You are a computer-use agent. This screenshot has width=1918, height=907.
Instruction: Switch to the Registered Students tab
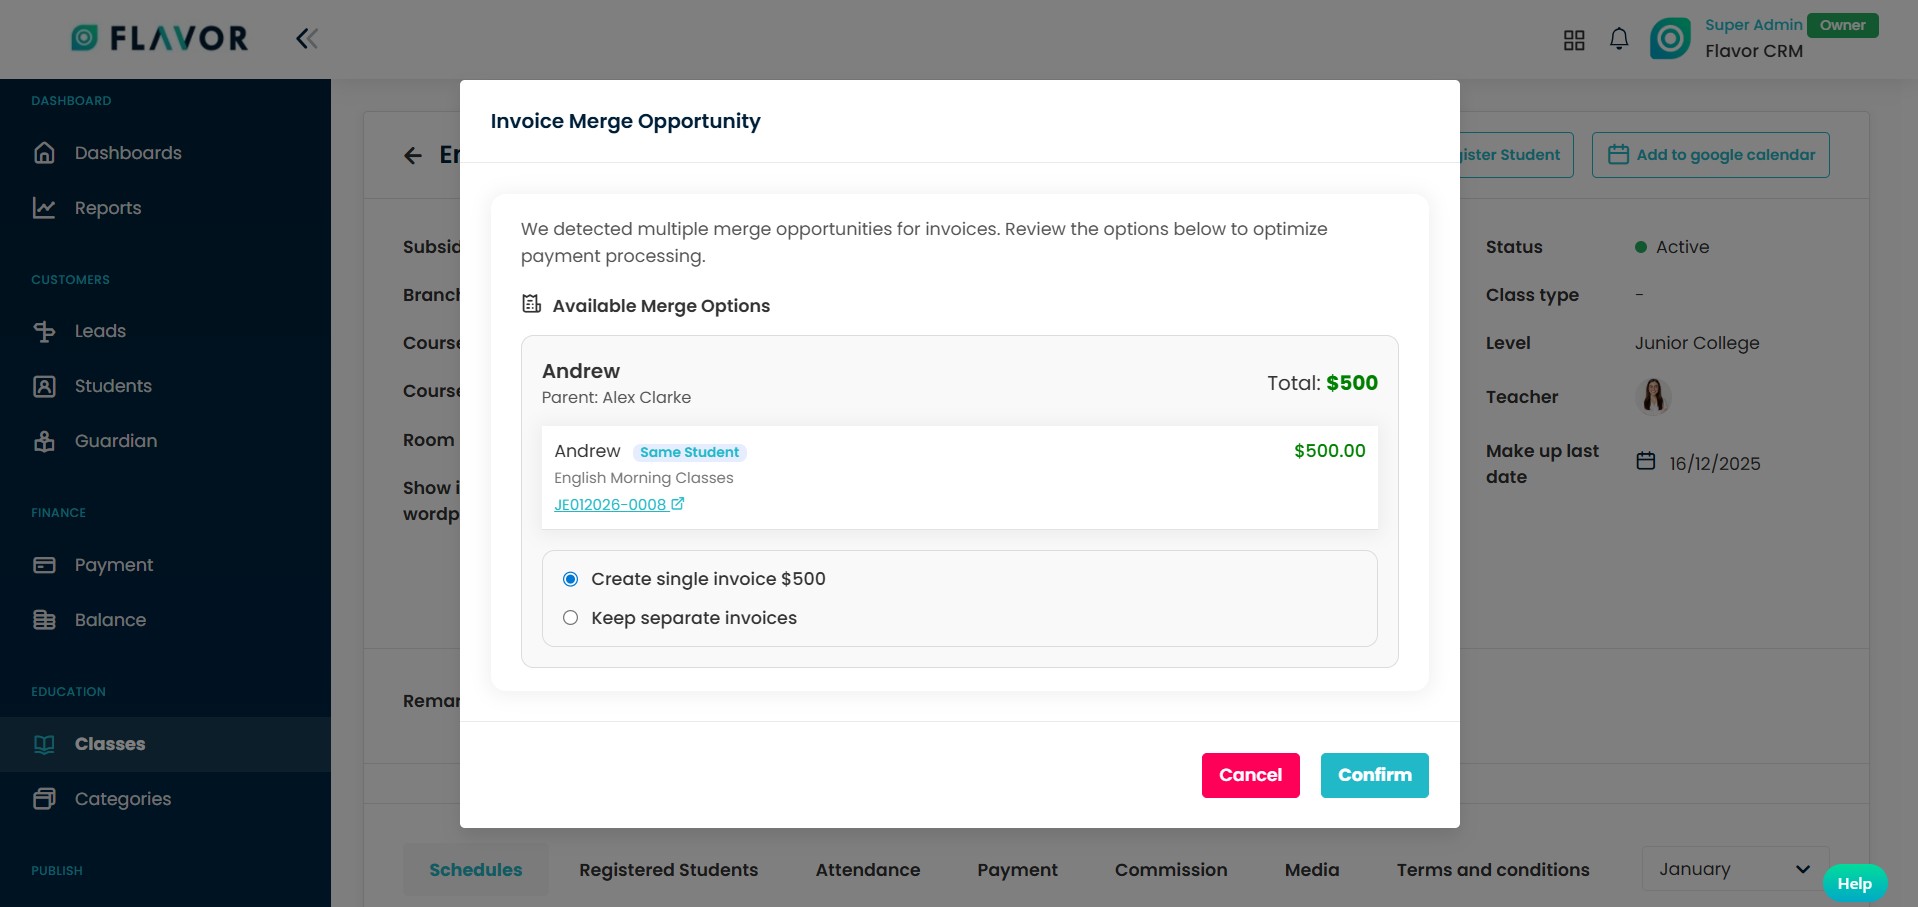point(668,870)
